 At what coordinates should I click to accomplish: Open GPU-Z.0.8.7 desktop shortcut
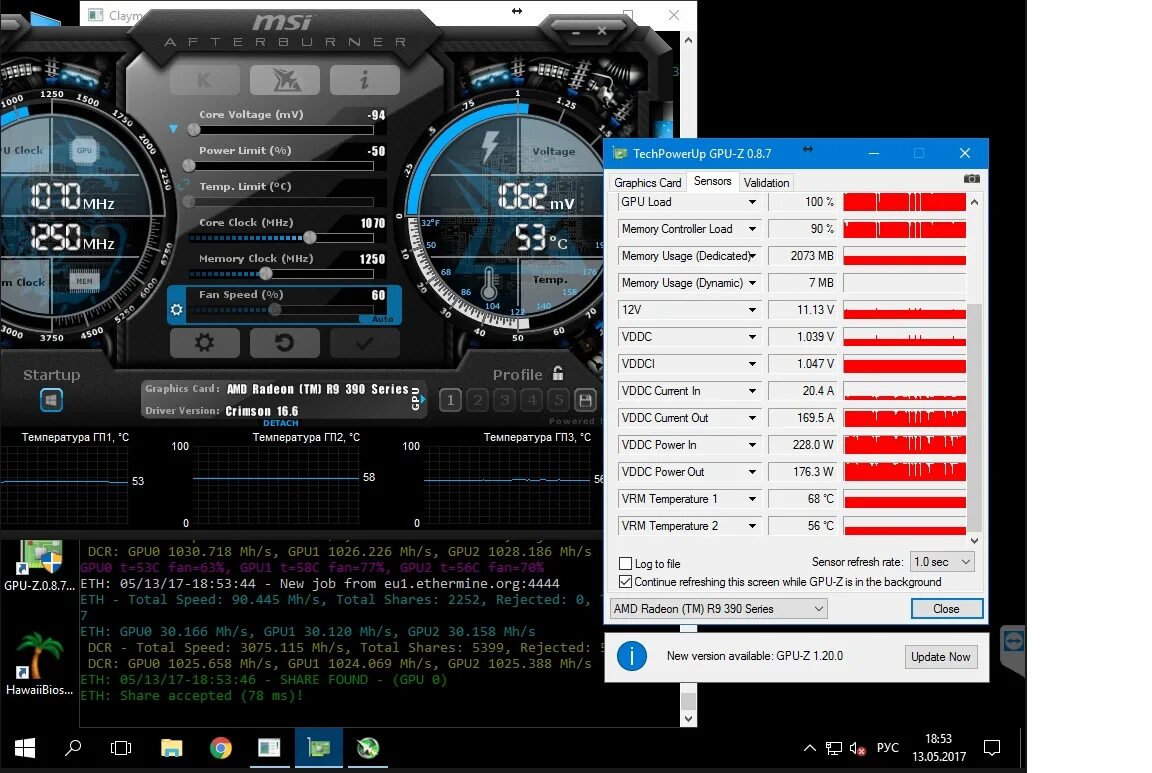coord(39,567)
